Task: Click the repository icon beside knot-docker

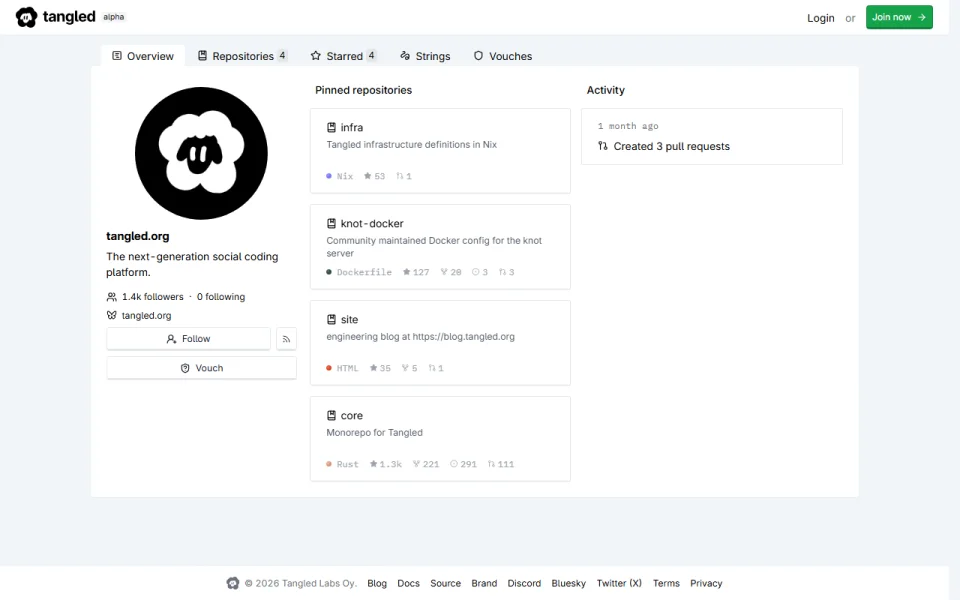Action: [x=331, y=223]
